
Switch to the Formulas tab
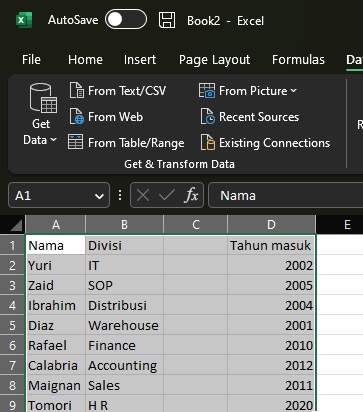(x=298, y=60)
